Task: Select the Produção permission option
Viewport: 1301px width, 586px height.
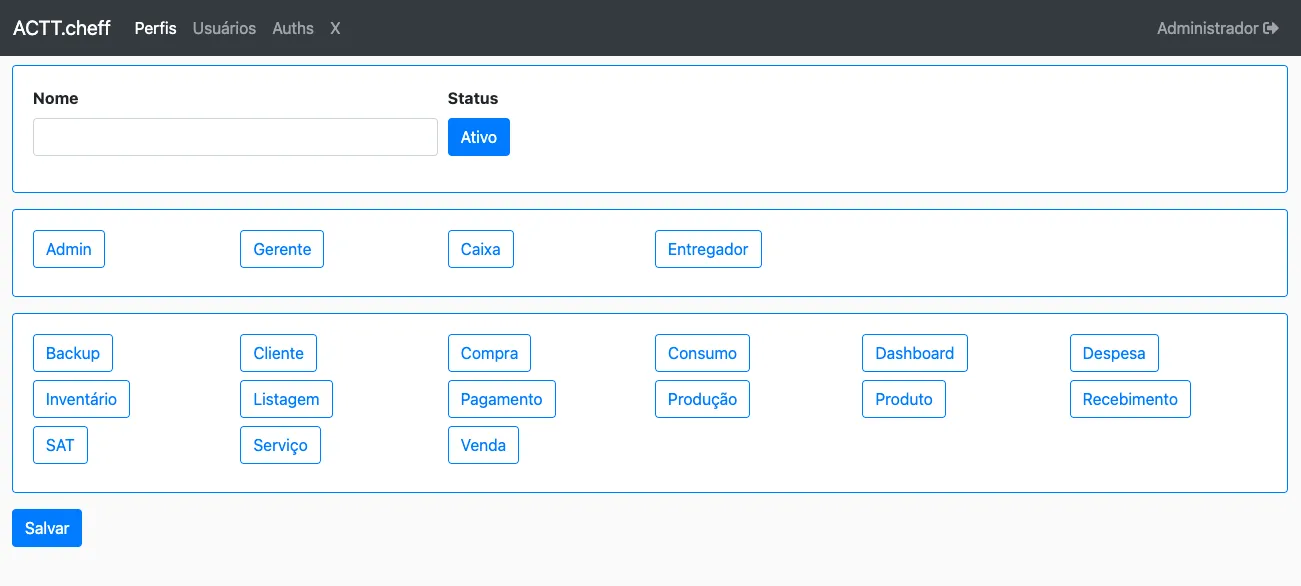Action: [702, 399]
